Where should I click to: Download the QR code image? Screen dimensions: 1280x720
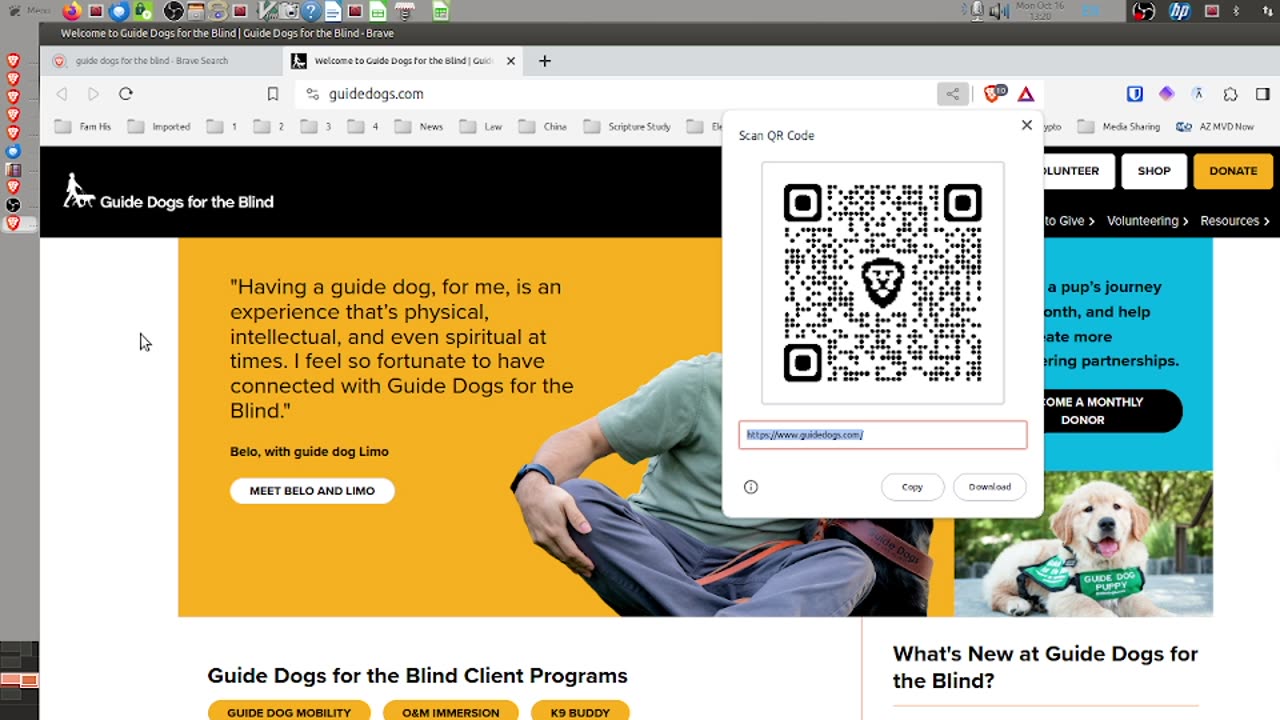coord(989,487)
